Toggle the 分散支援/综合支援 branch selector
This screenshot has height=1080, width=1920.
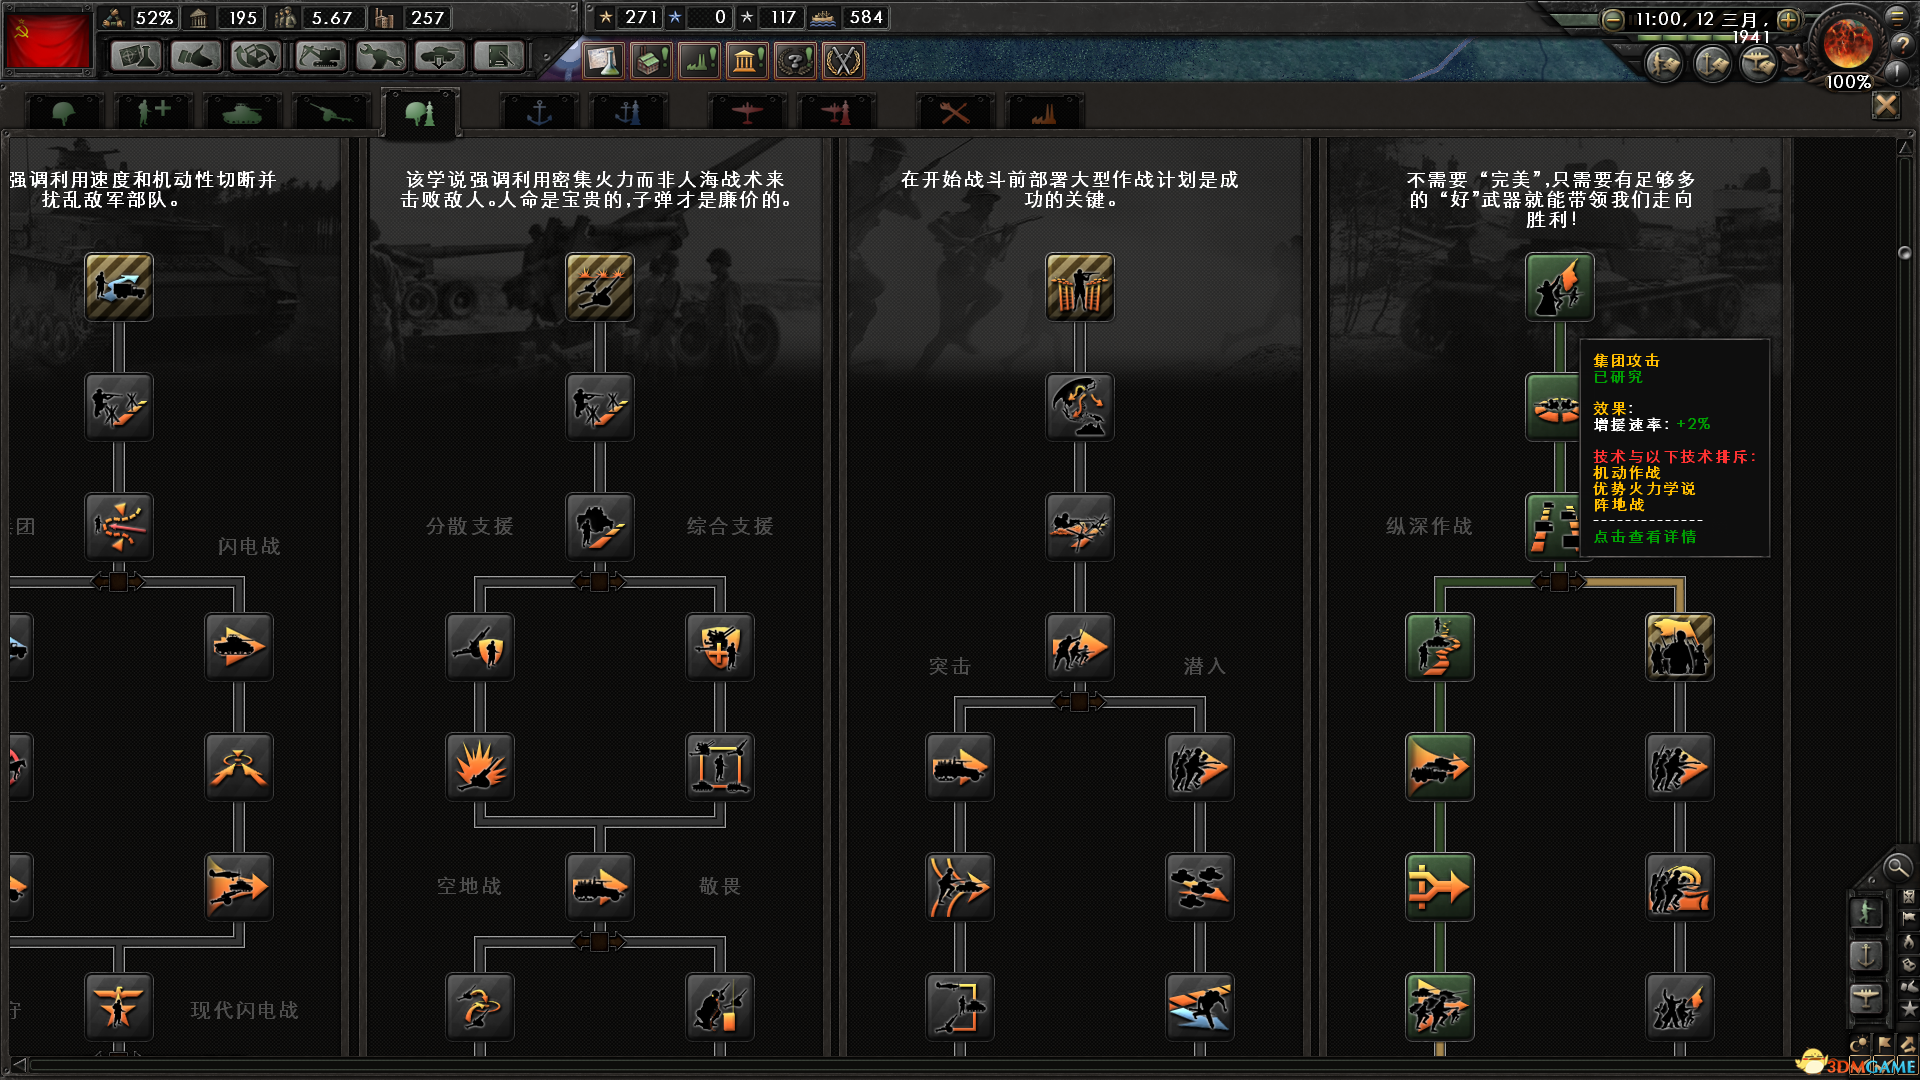[599, 582]
